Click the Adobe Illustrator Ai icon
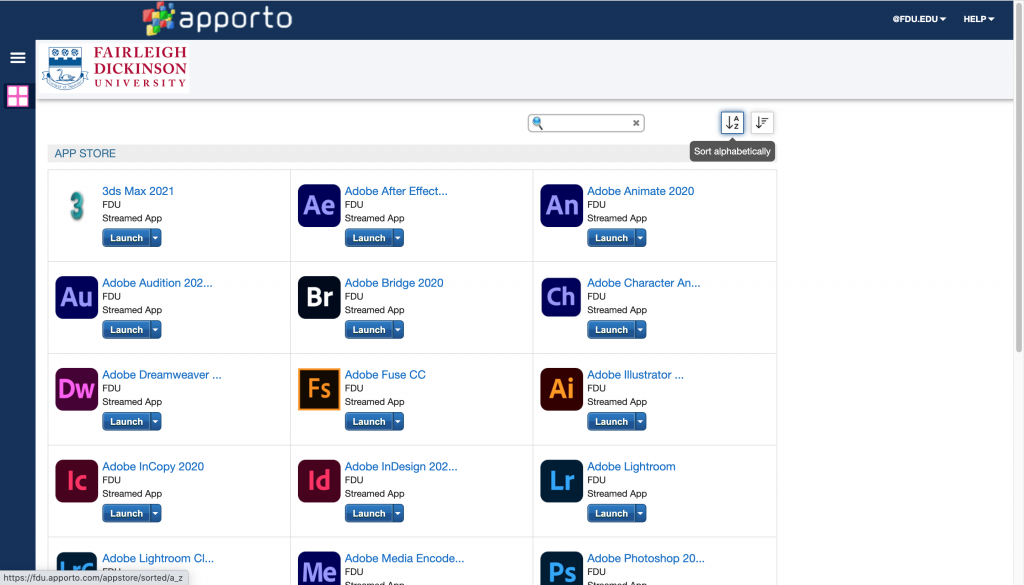This screenshot has height=585, width=1024. pos(562,389)
